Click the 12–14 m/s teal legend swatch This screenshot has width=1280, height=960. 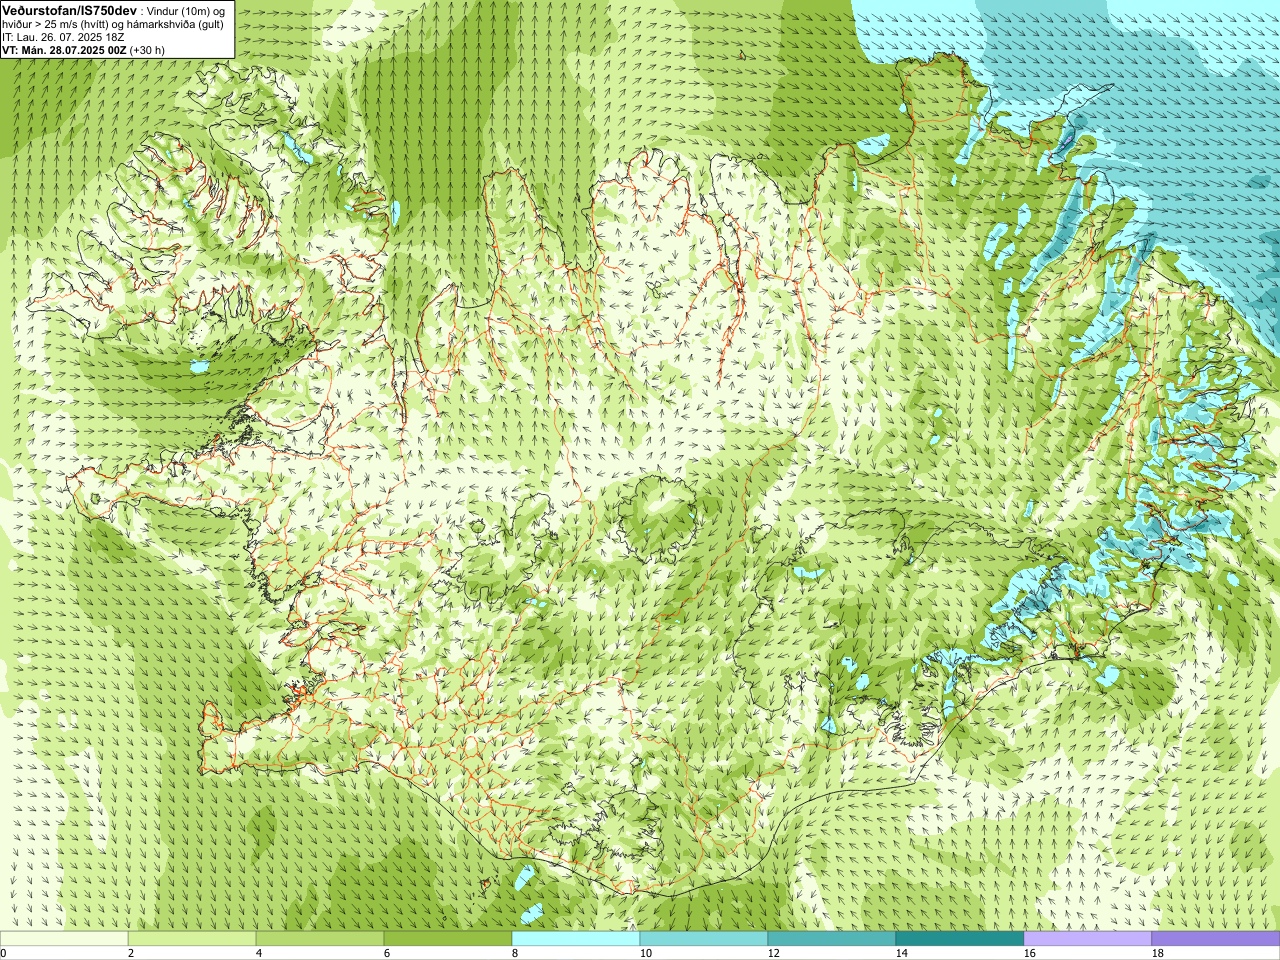pos(832,939)
